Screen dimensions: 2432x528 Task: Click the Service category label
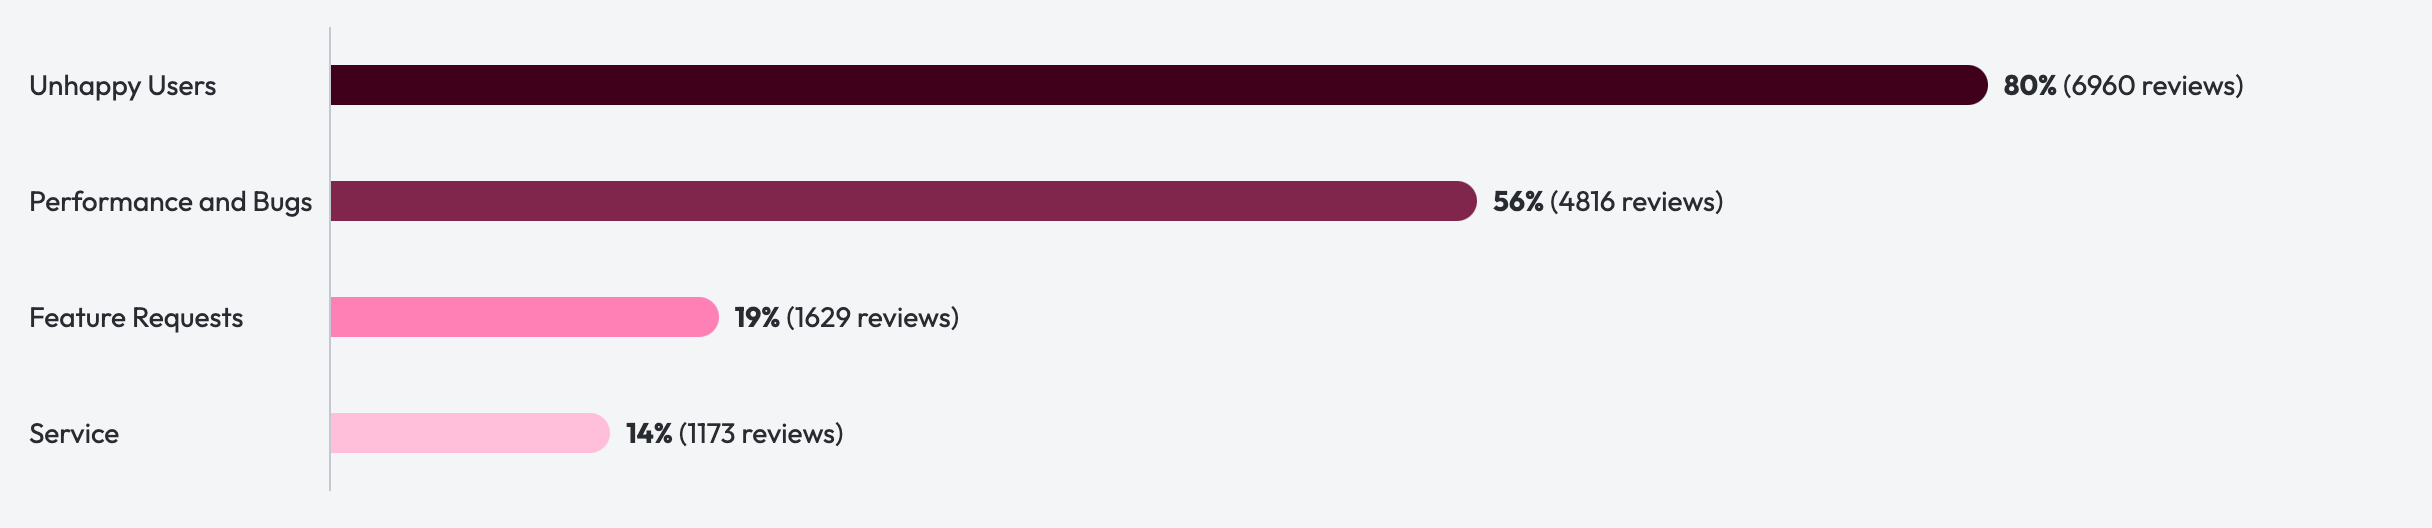[x=74, y=434]
